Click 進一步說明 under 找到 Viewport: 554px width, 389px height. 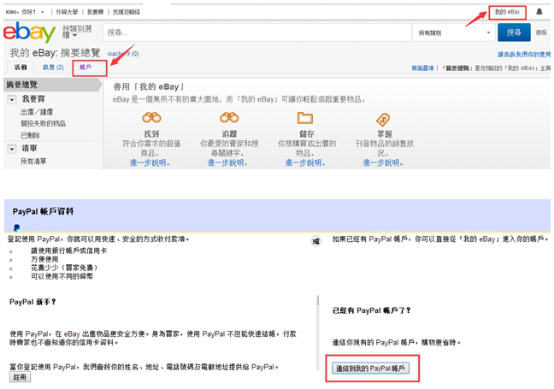point(150,163)
